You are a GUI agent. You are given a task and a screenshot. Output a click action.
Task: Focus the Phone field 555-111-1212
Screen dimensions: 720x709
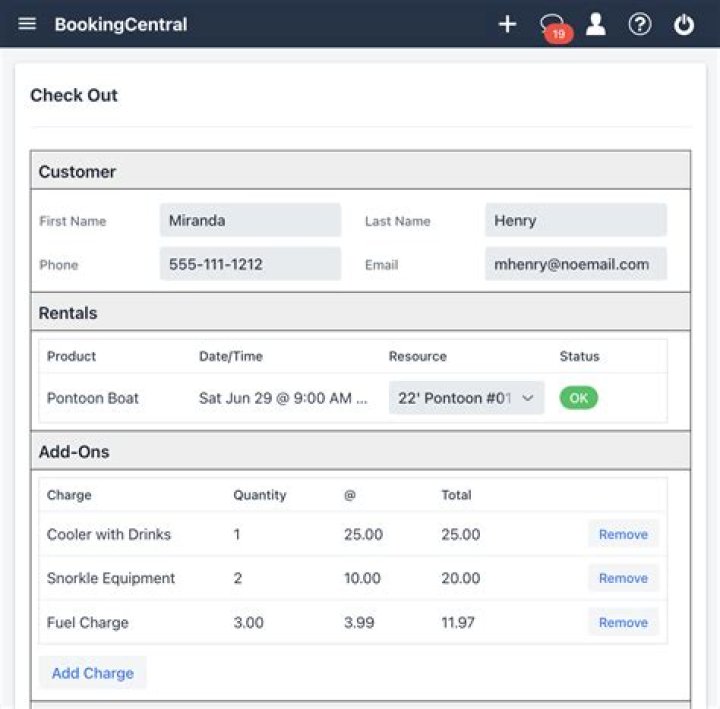point(250,264)
